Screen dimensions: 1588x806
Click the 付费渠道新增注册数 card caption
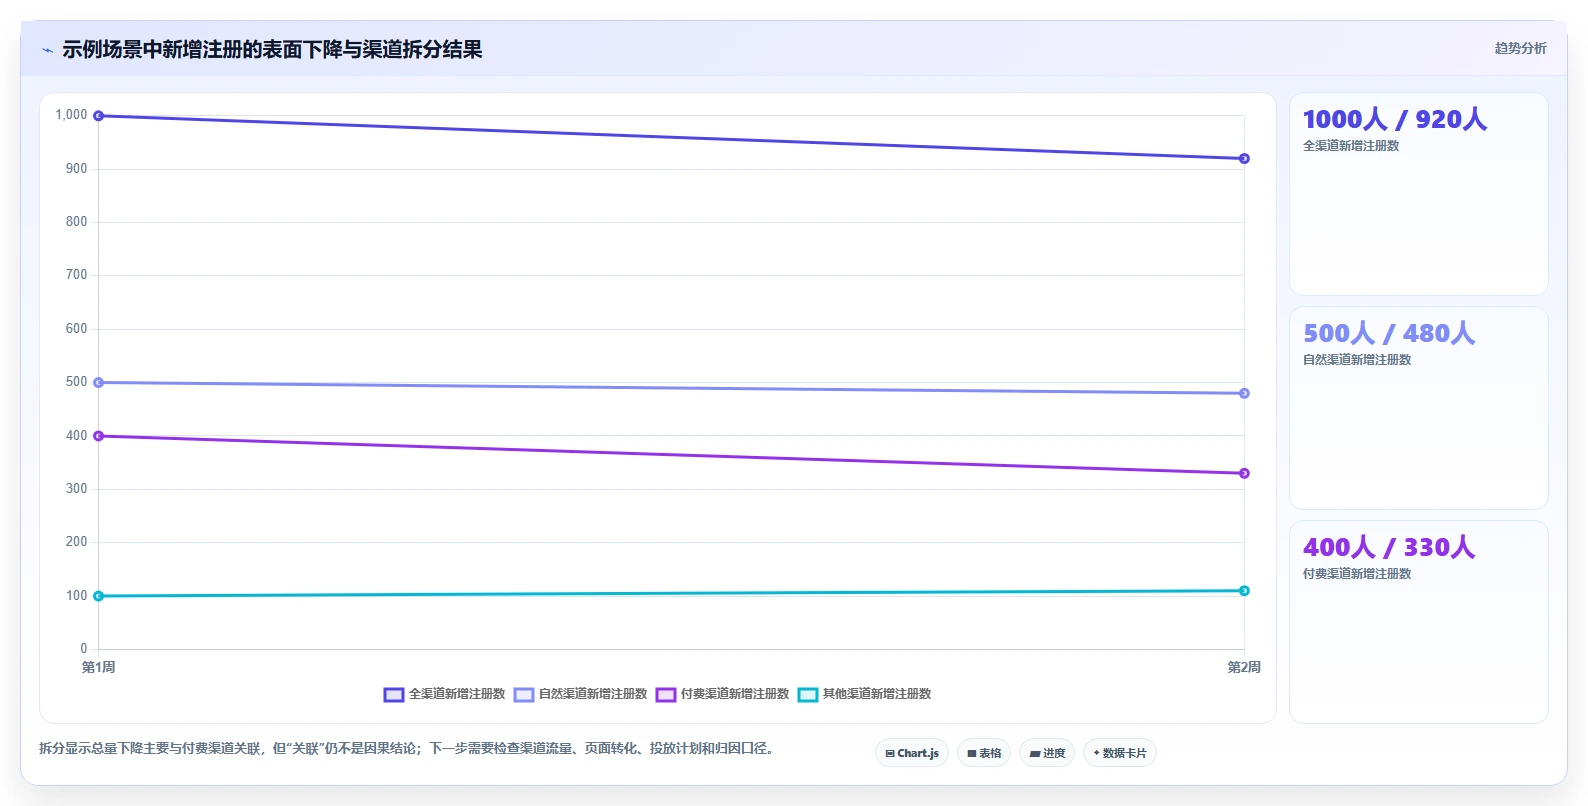(x=1357, y=574)
